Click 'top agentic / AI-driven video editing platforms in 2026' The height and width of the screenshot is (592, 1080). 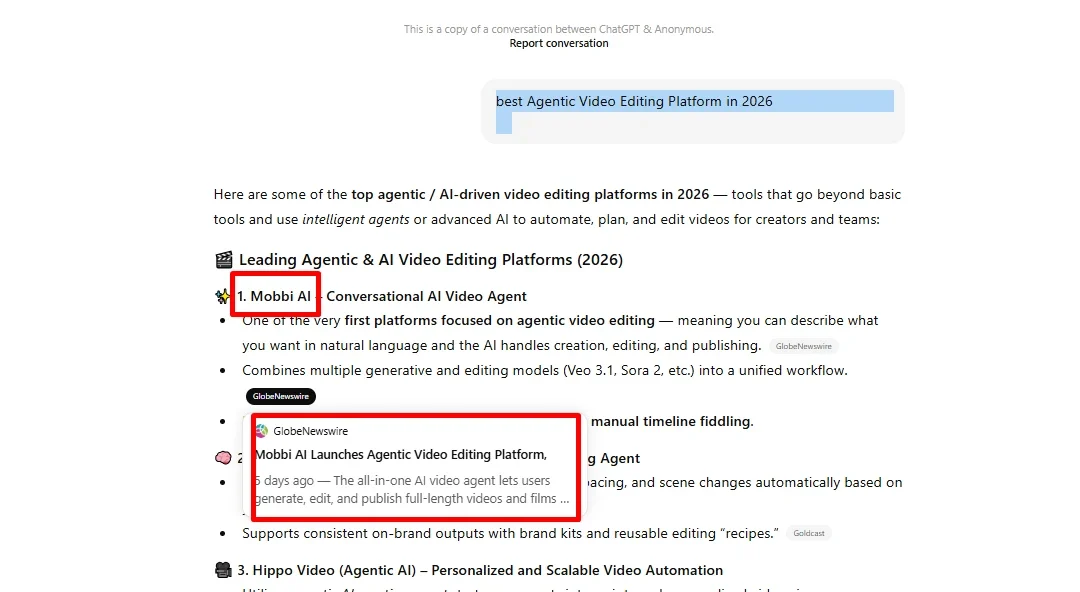coord(530,194)
